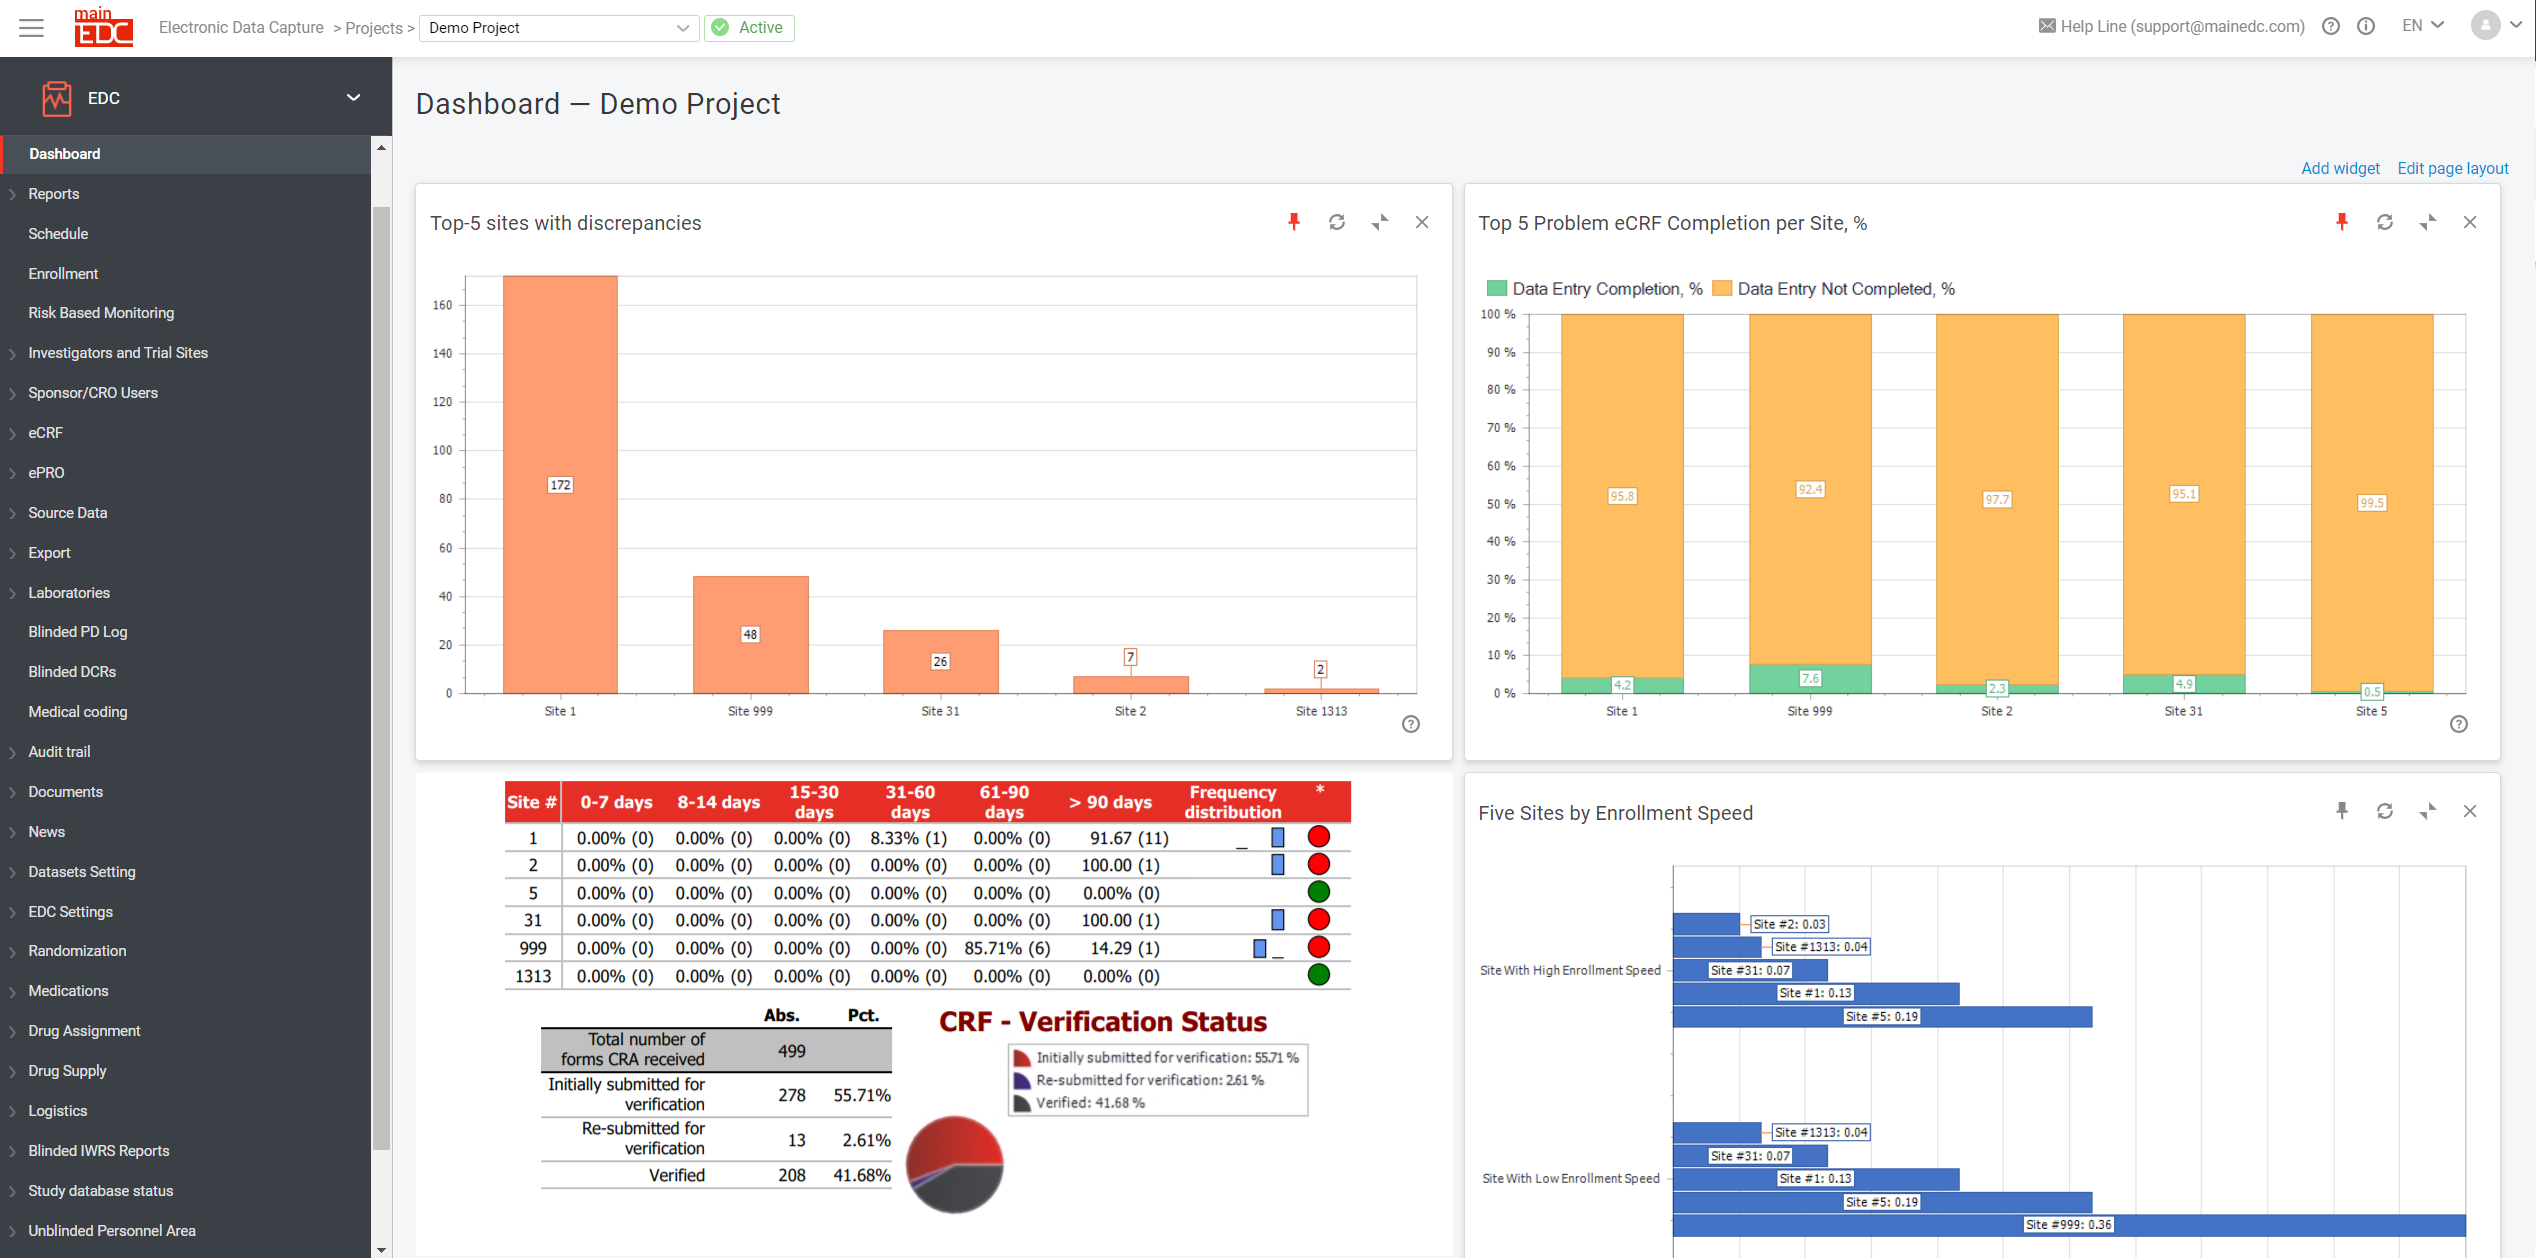Unpin the Top 5 Problem eCRF widget
The image size is (2536, 1258).
click(2341, 222)
